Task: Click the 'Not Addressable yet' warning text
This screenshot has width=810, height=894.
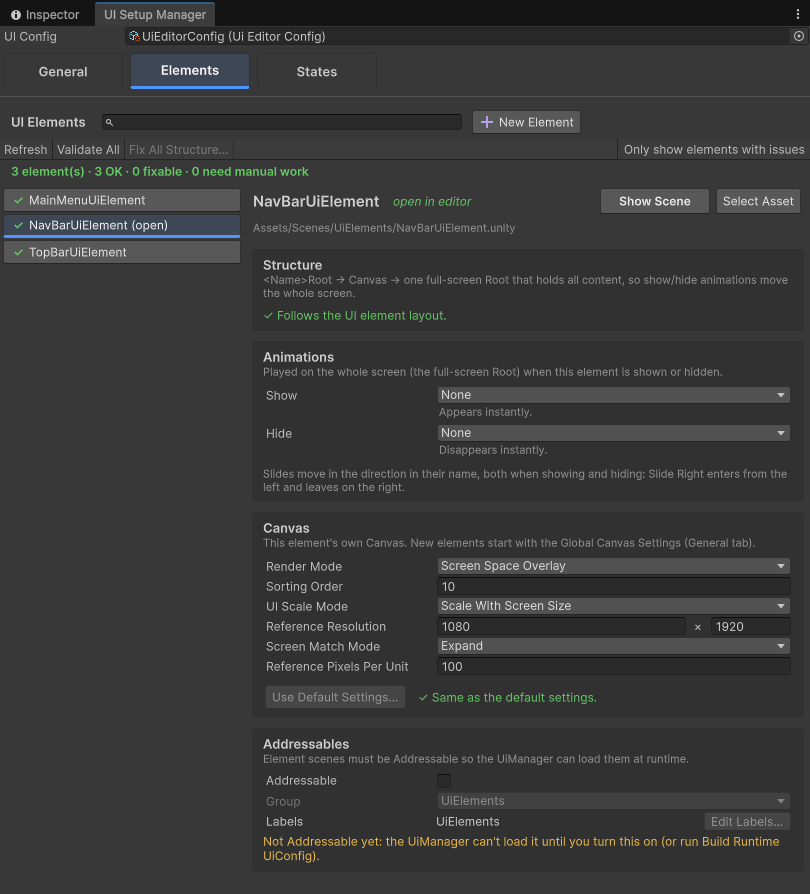Action: coord(521,849)
